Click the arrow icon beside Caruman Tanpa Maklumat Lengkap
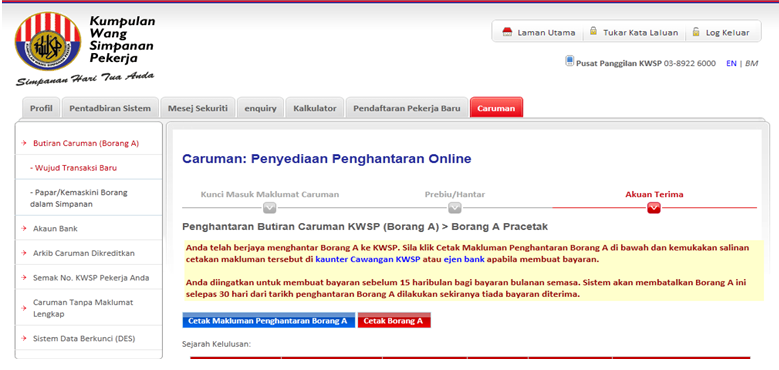This screenshot has width=779, height=370. tap(24, 308)
